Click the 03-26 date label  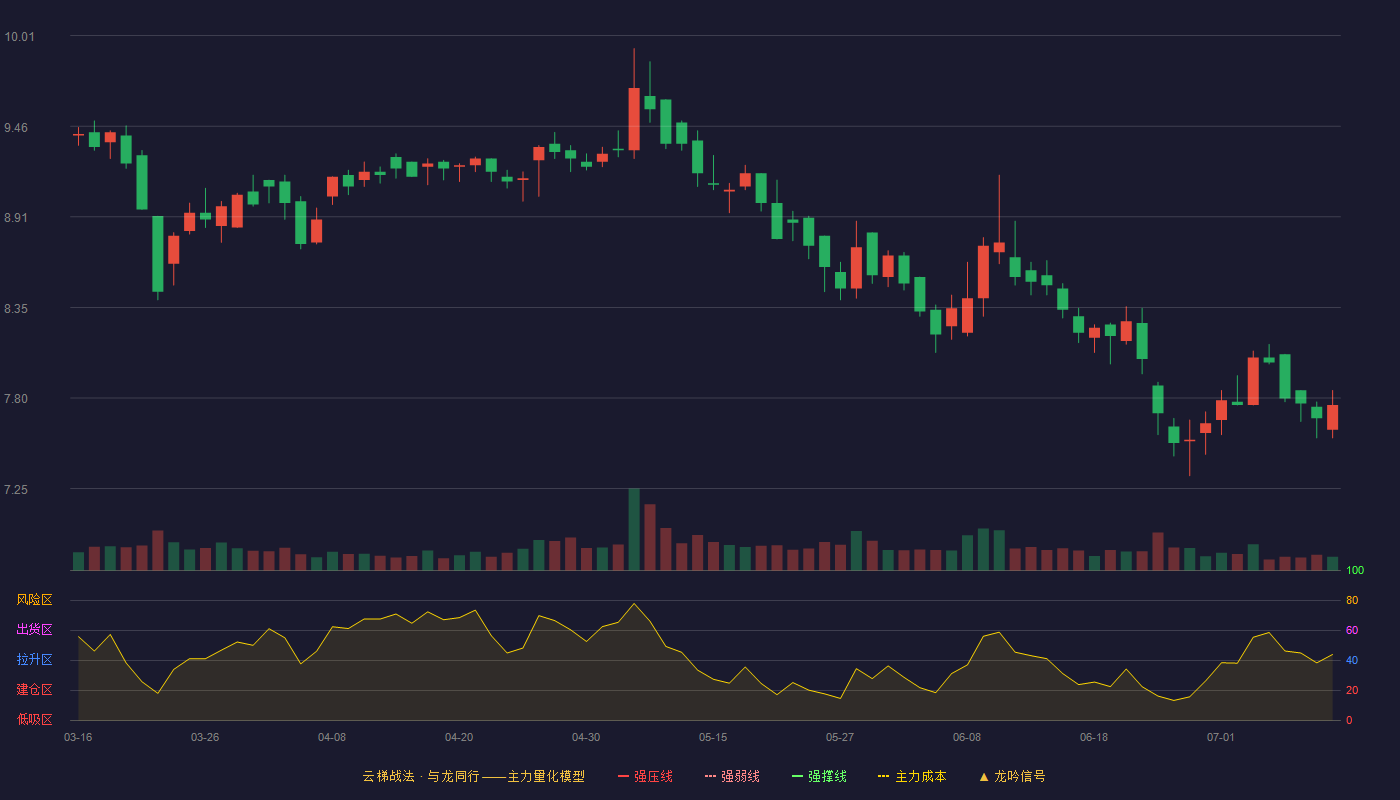coord(205,737)
